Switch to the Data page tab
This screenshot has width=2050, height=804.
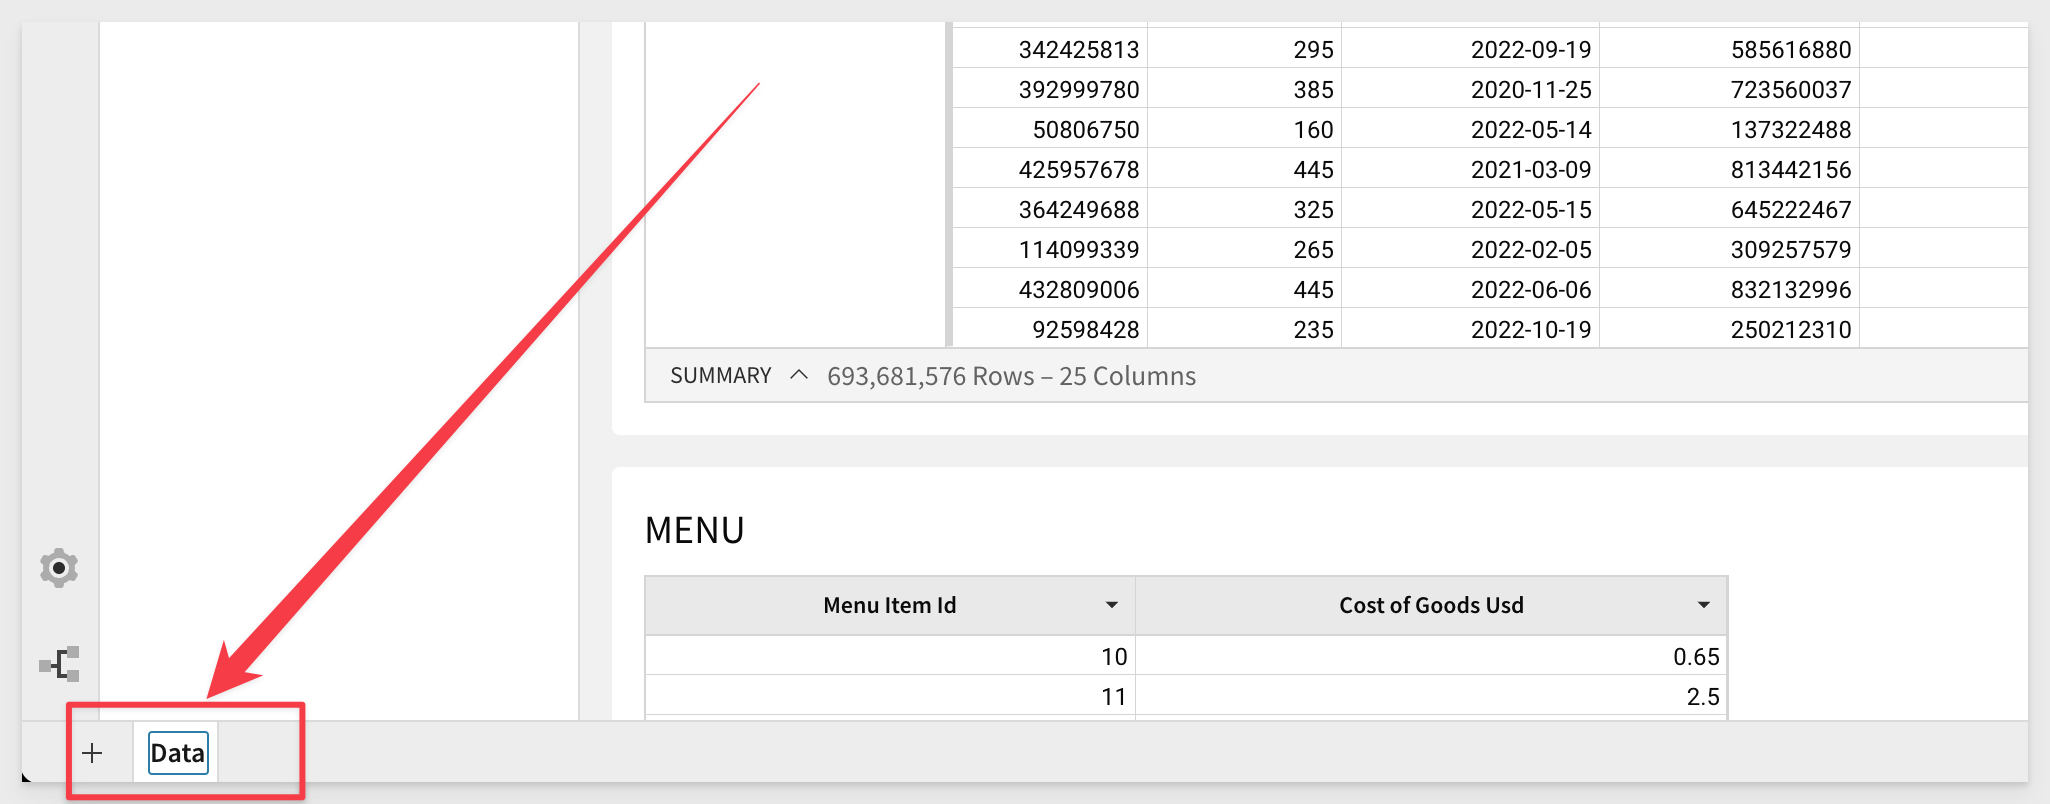pyautogui.click(x=178, y=753)
